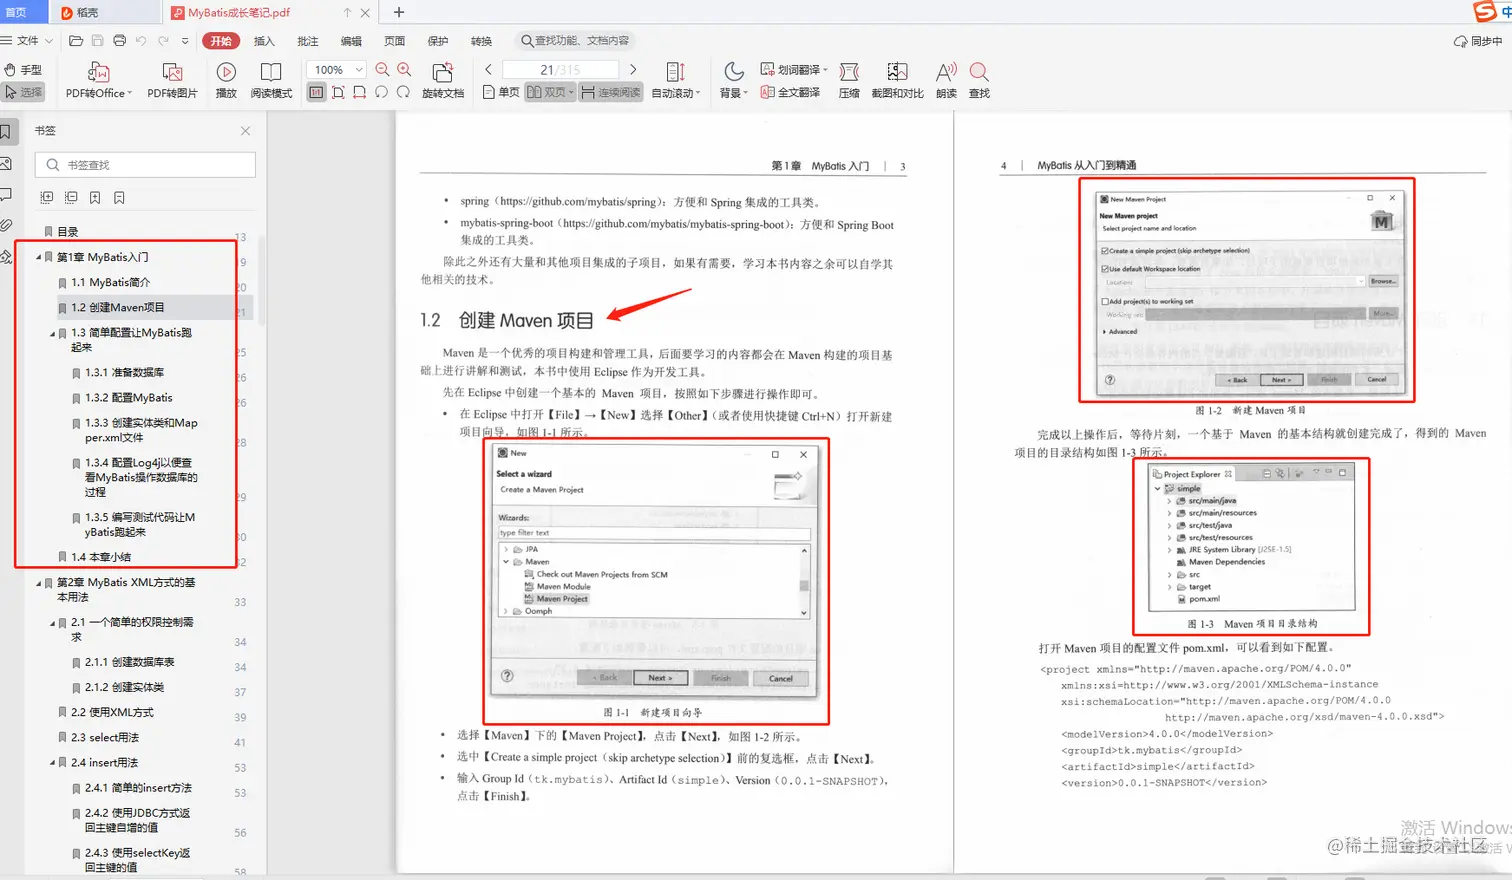The image size is (1512, 880).
Task: Click the save disk icon
Action: [97, 41]
